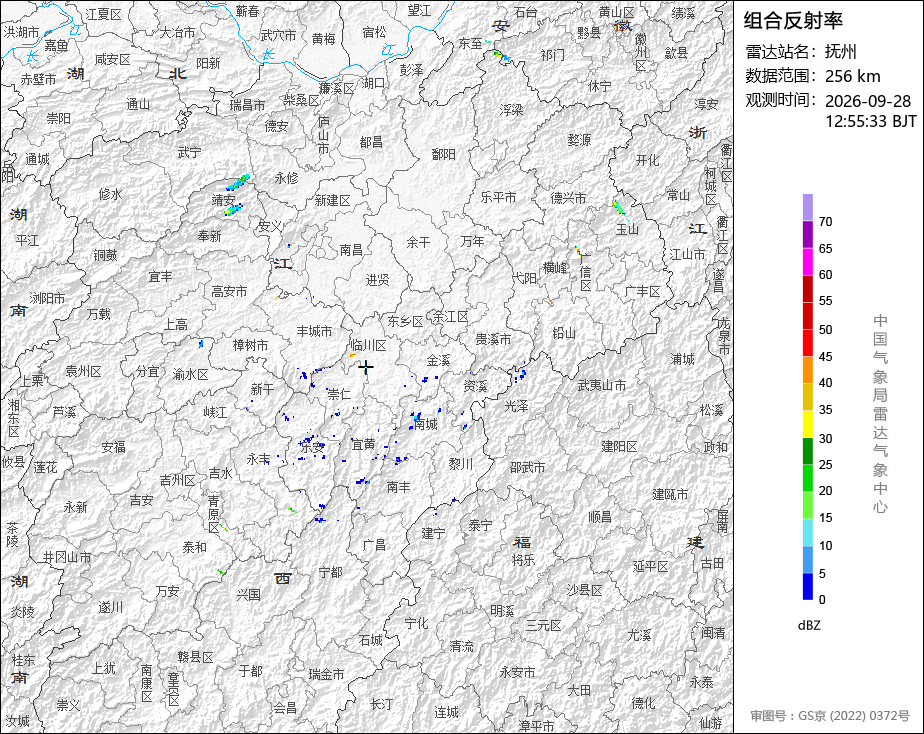Click the 南城 label on the map
924x734 pixels.
tap(425, 424)
